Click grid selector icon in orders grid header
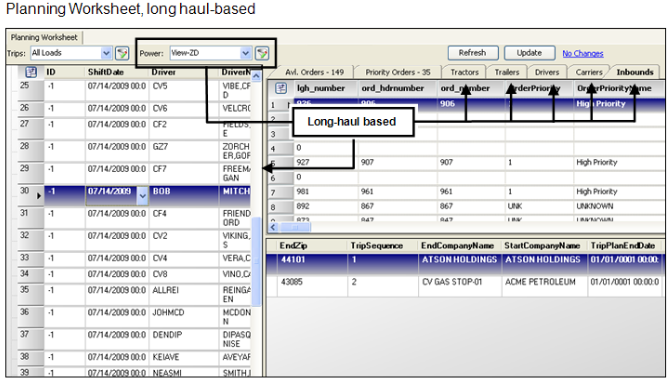671x380 pixels. [x=281, y=88]
